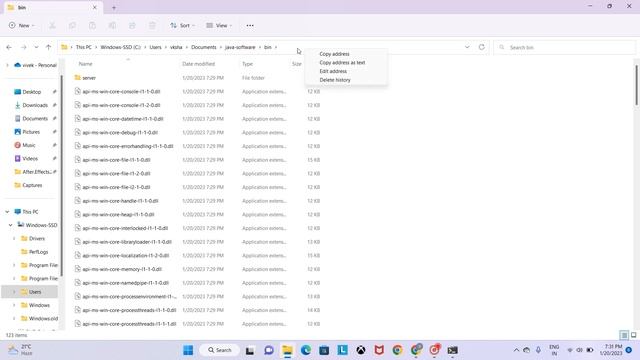This screenshot has height=360, width=640.
Task: Select api-ms-win-core-namedpipe-l1-1-0.dll file
Action: click(x=198, y=283)
